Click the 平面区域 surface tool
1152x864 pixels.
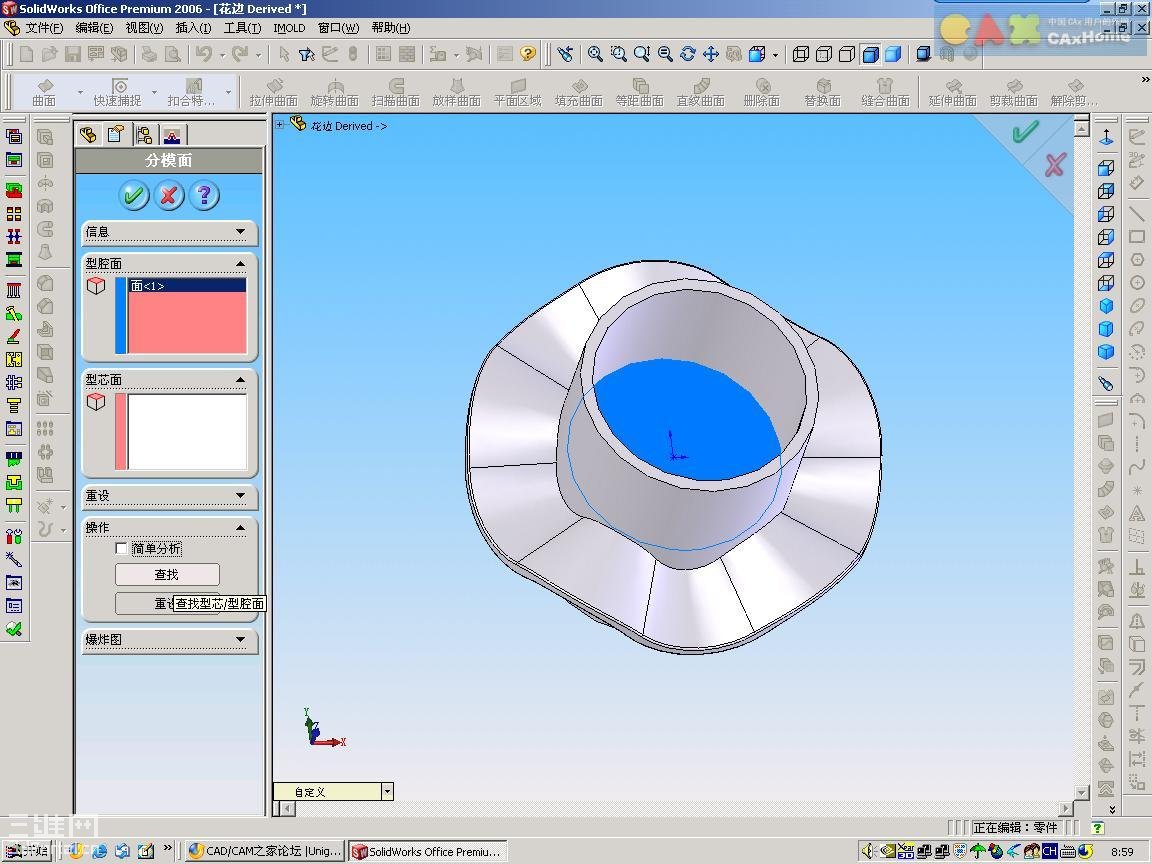click(517, 92)
